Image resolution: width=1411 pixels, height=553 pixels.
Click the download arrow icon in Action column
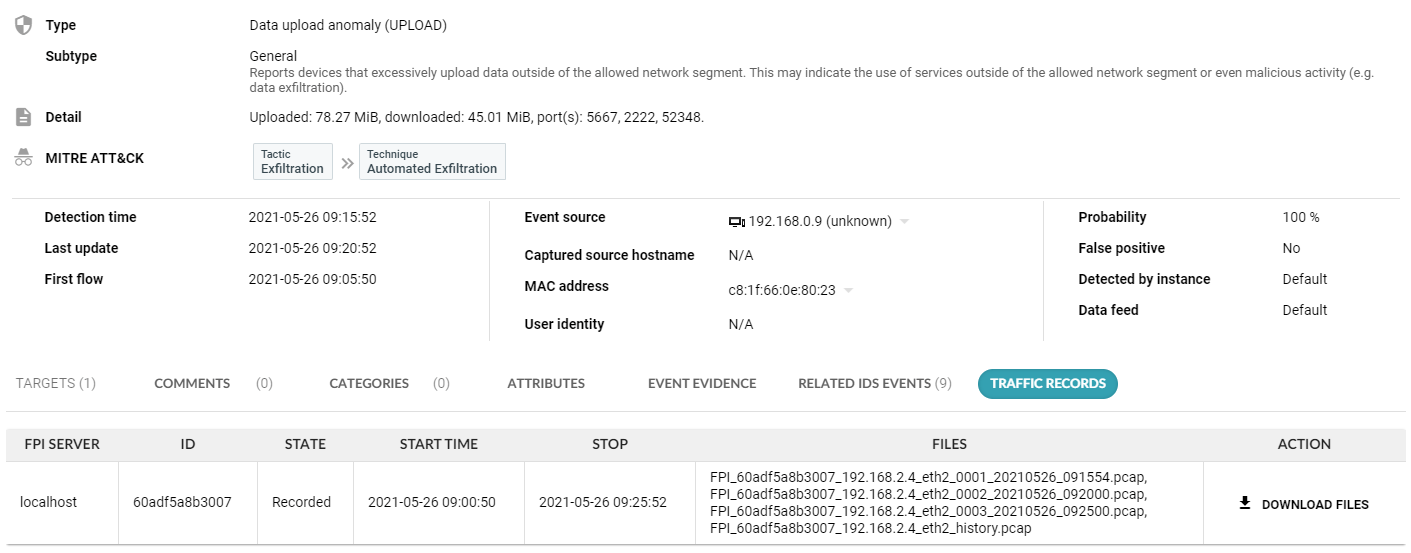click(x=1245, y=503)
